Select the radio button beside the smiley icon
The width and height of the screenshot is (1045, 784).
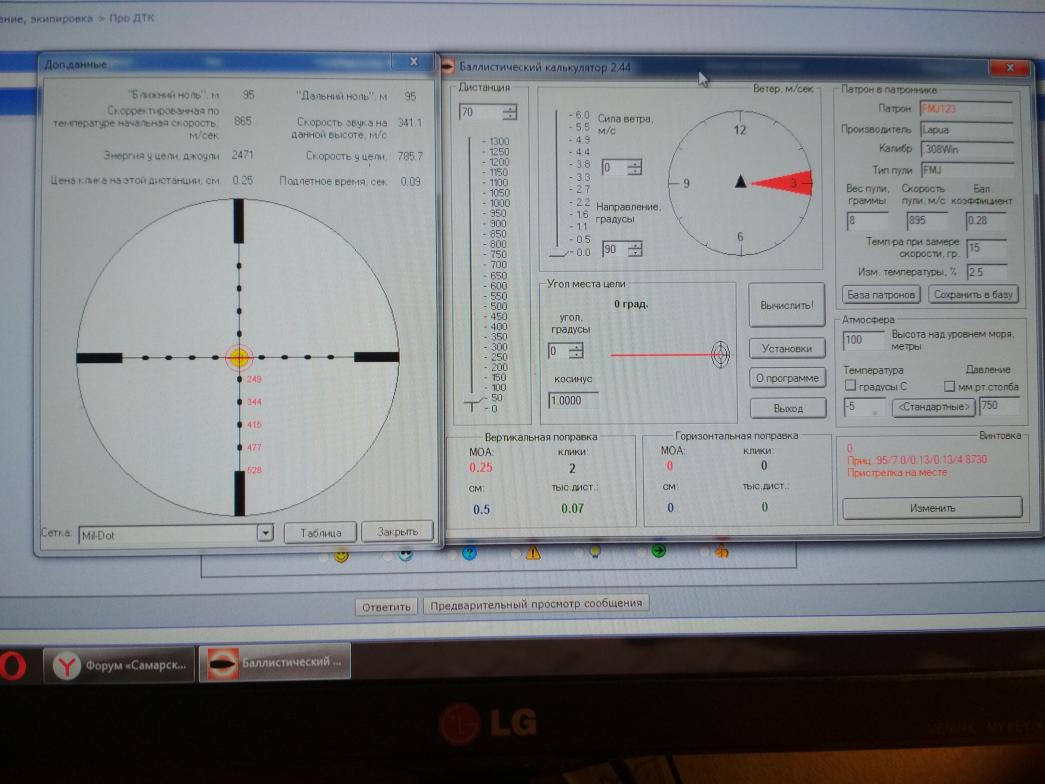click(x=323, y=557)
